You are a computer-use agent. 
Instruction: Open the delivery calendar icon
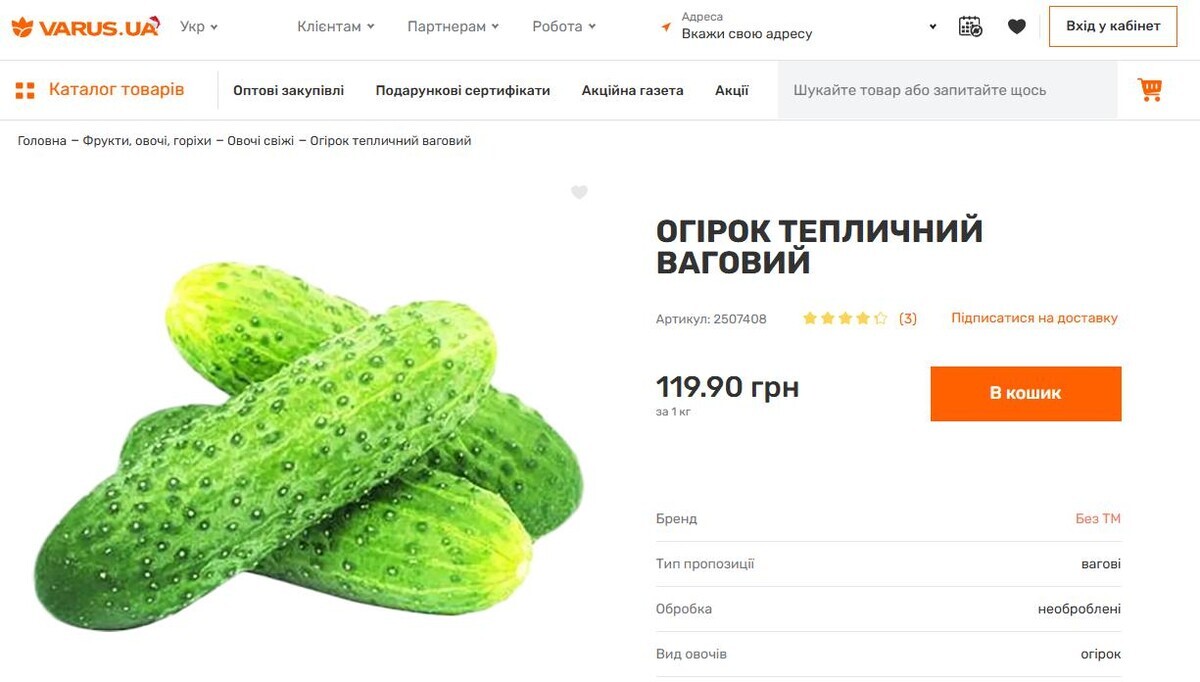pos(970,27)
